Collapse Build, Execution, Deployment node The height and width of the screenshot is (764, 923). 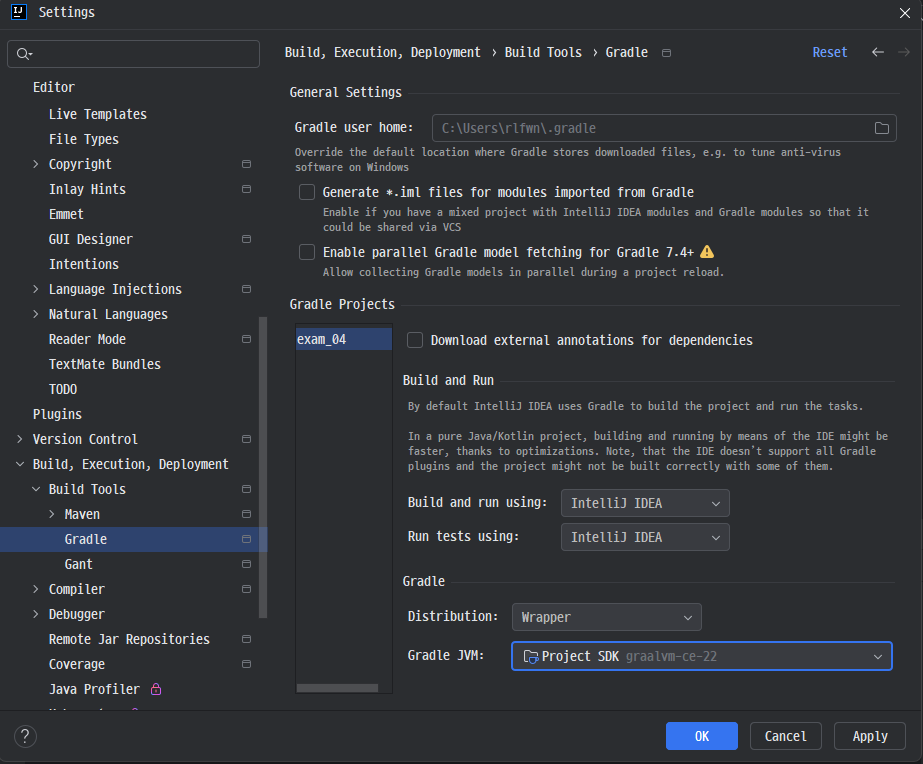(20, 464)
